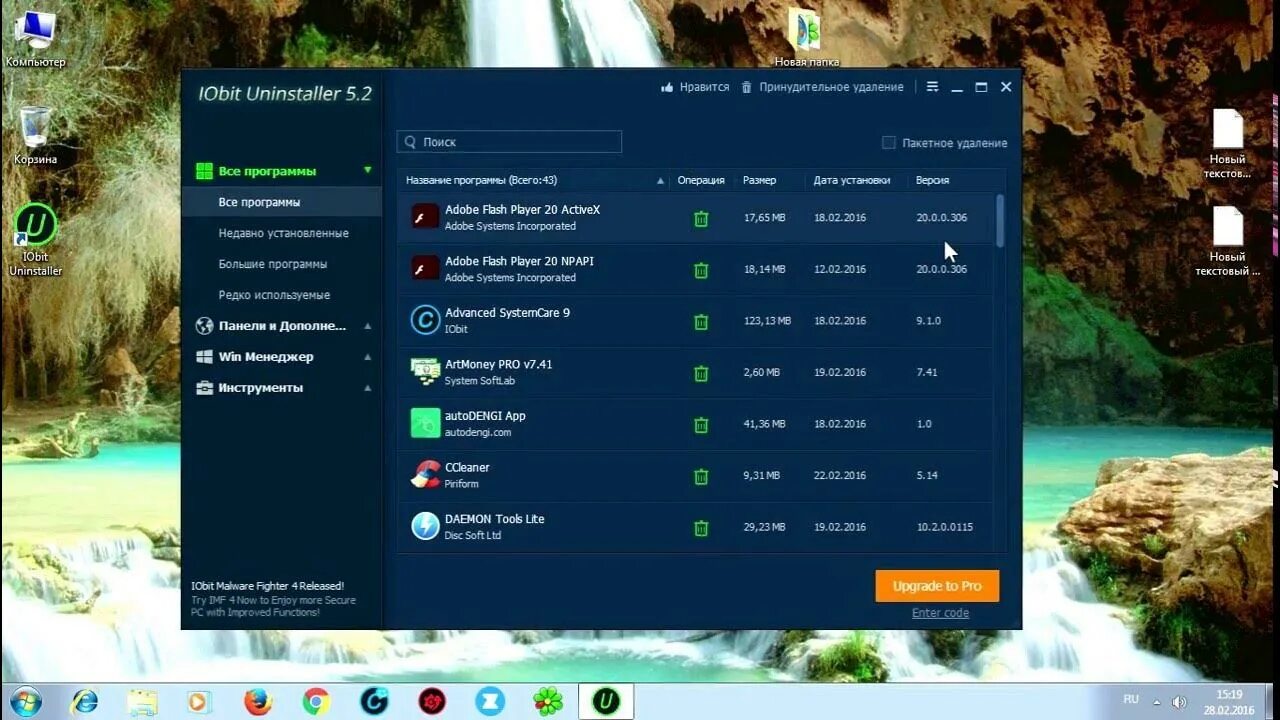Image resolution: width=1280 pixels, height=720 pixels.
Task: Click the Adobe Flash Player ActiveX program icon
Action: (x=425, y=217)
